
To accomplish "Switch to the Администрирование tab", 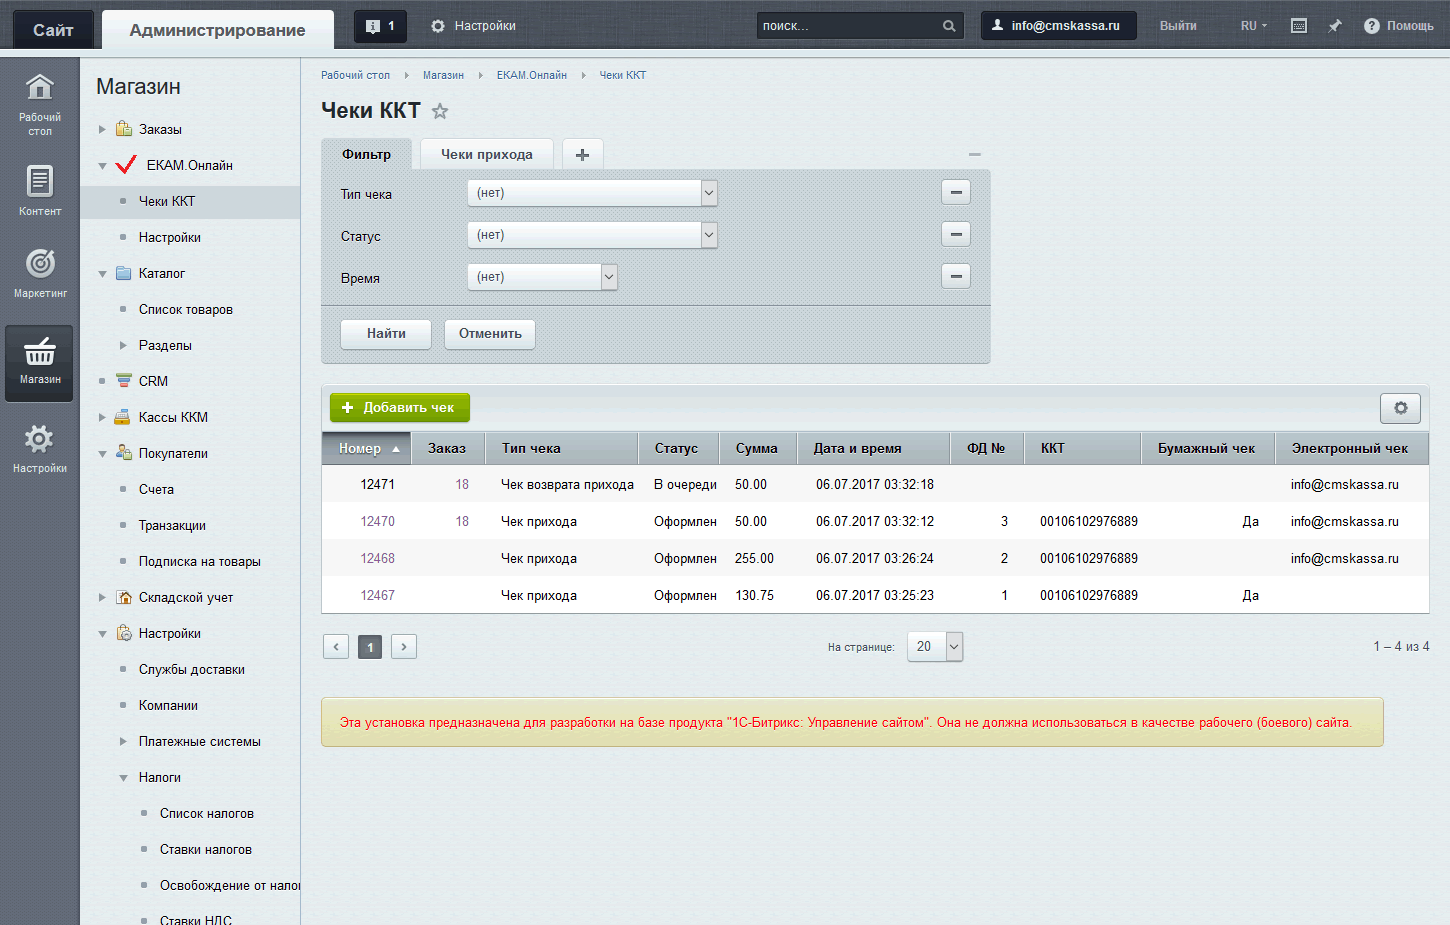I will coord(218,30).
